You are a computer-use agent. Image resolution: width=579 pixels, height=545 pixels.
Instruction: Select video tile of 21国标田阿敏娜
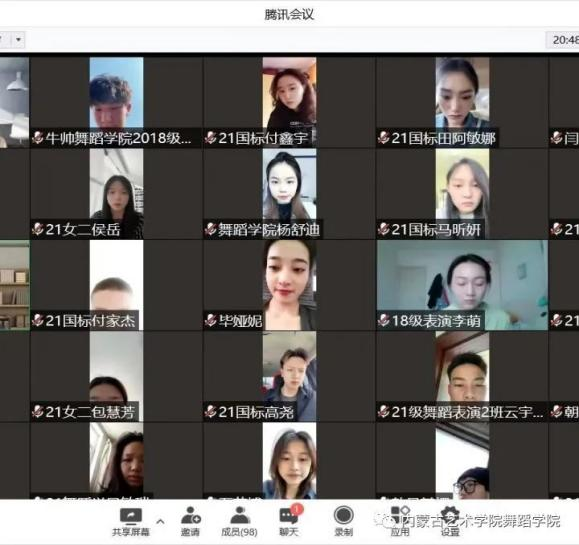pos(462,102)
